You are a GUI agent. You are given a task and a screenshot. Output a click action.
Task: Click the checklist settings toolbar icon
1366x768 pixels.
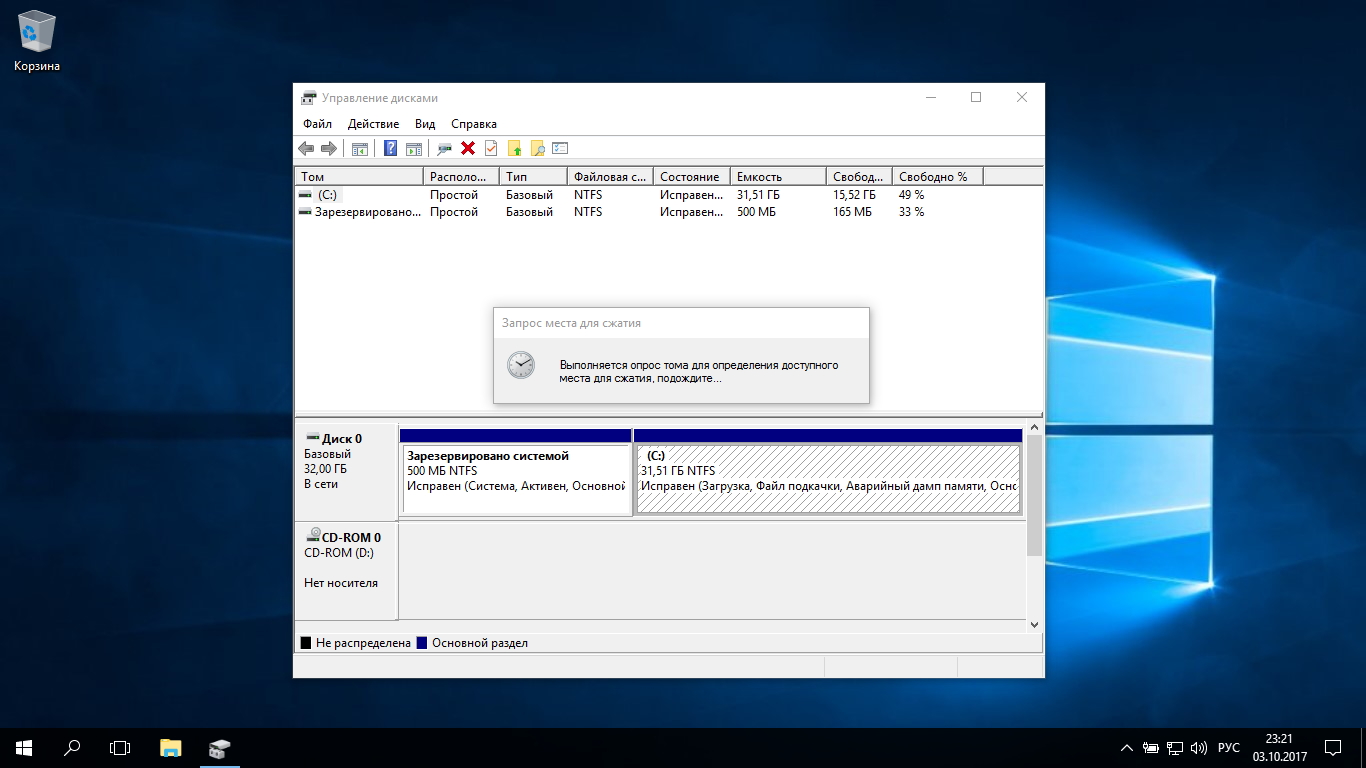(560, 149)
